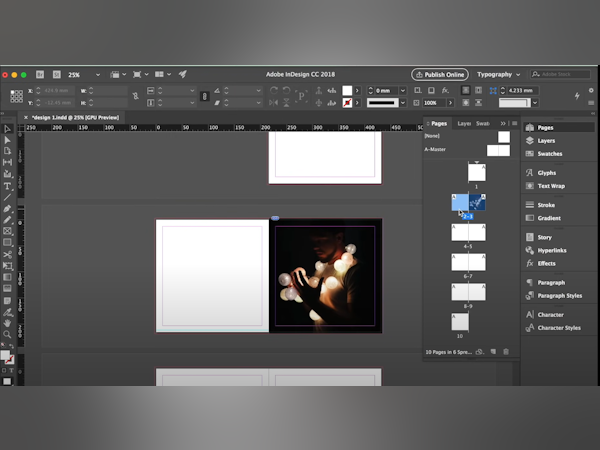Switch to the Layers tab in floating panel
The height and width of the screenshot is (450, 600).
(464, 123)
